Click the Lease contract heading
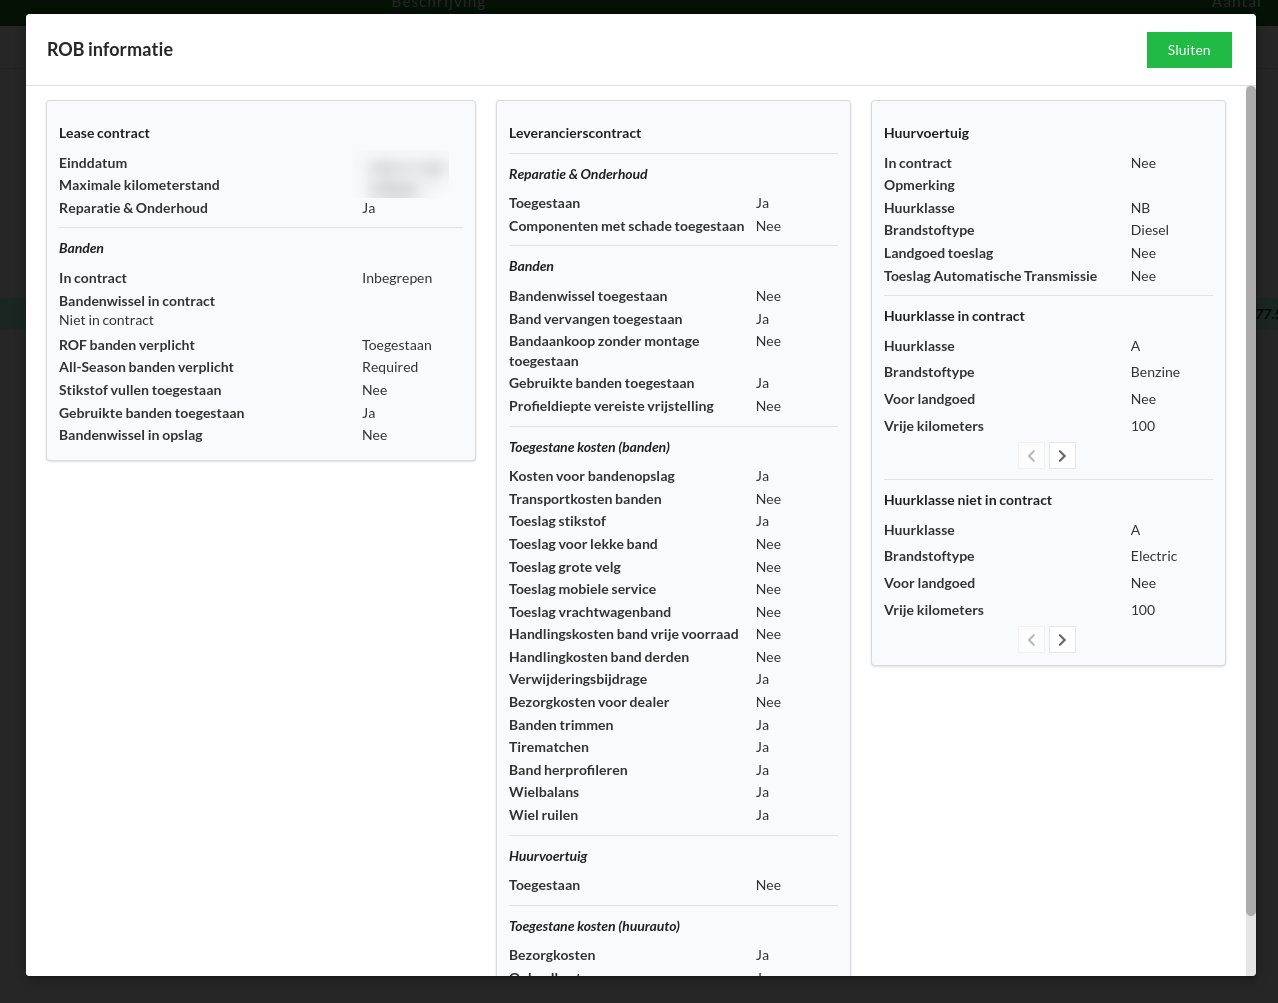Viewport: 1278px width, 1003px height. pyautogui.click(x=104, y=133)
